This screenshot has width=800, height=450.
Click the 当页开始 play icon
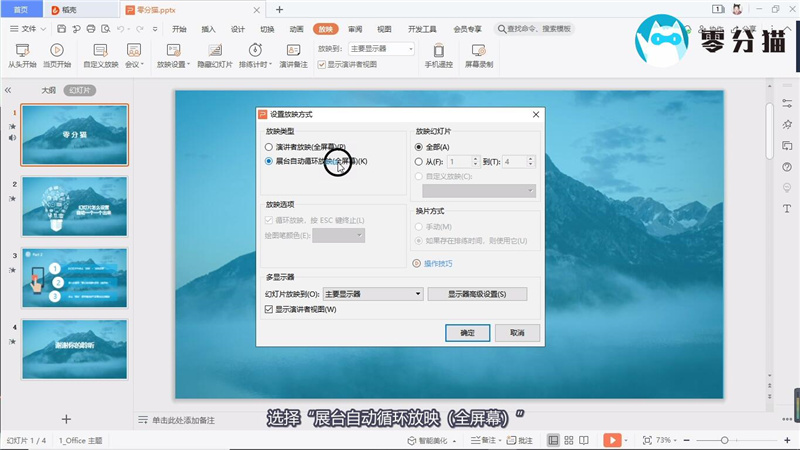pyautogui.click(x=57, y=49)
